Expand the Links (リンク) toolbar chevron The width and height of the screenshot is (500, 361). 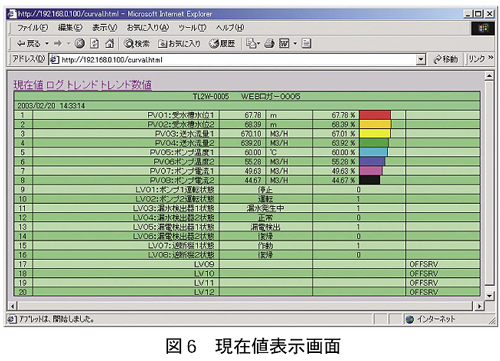490,58
